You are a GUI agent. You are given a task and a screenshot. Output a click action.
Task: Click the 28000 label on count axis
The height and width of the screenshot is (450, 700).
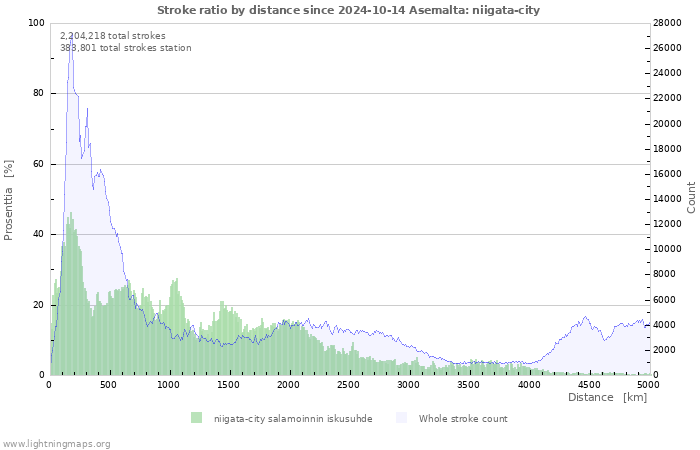[667, 23]
